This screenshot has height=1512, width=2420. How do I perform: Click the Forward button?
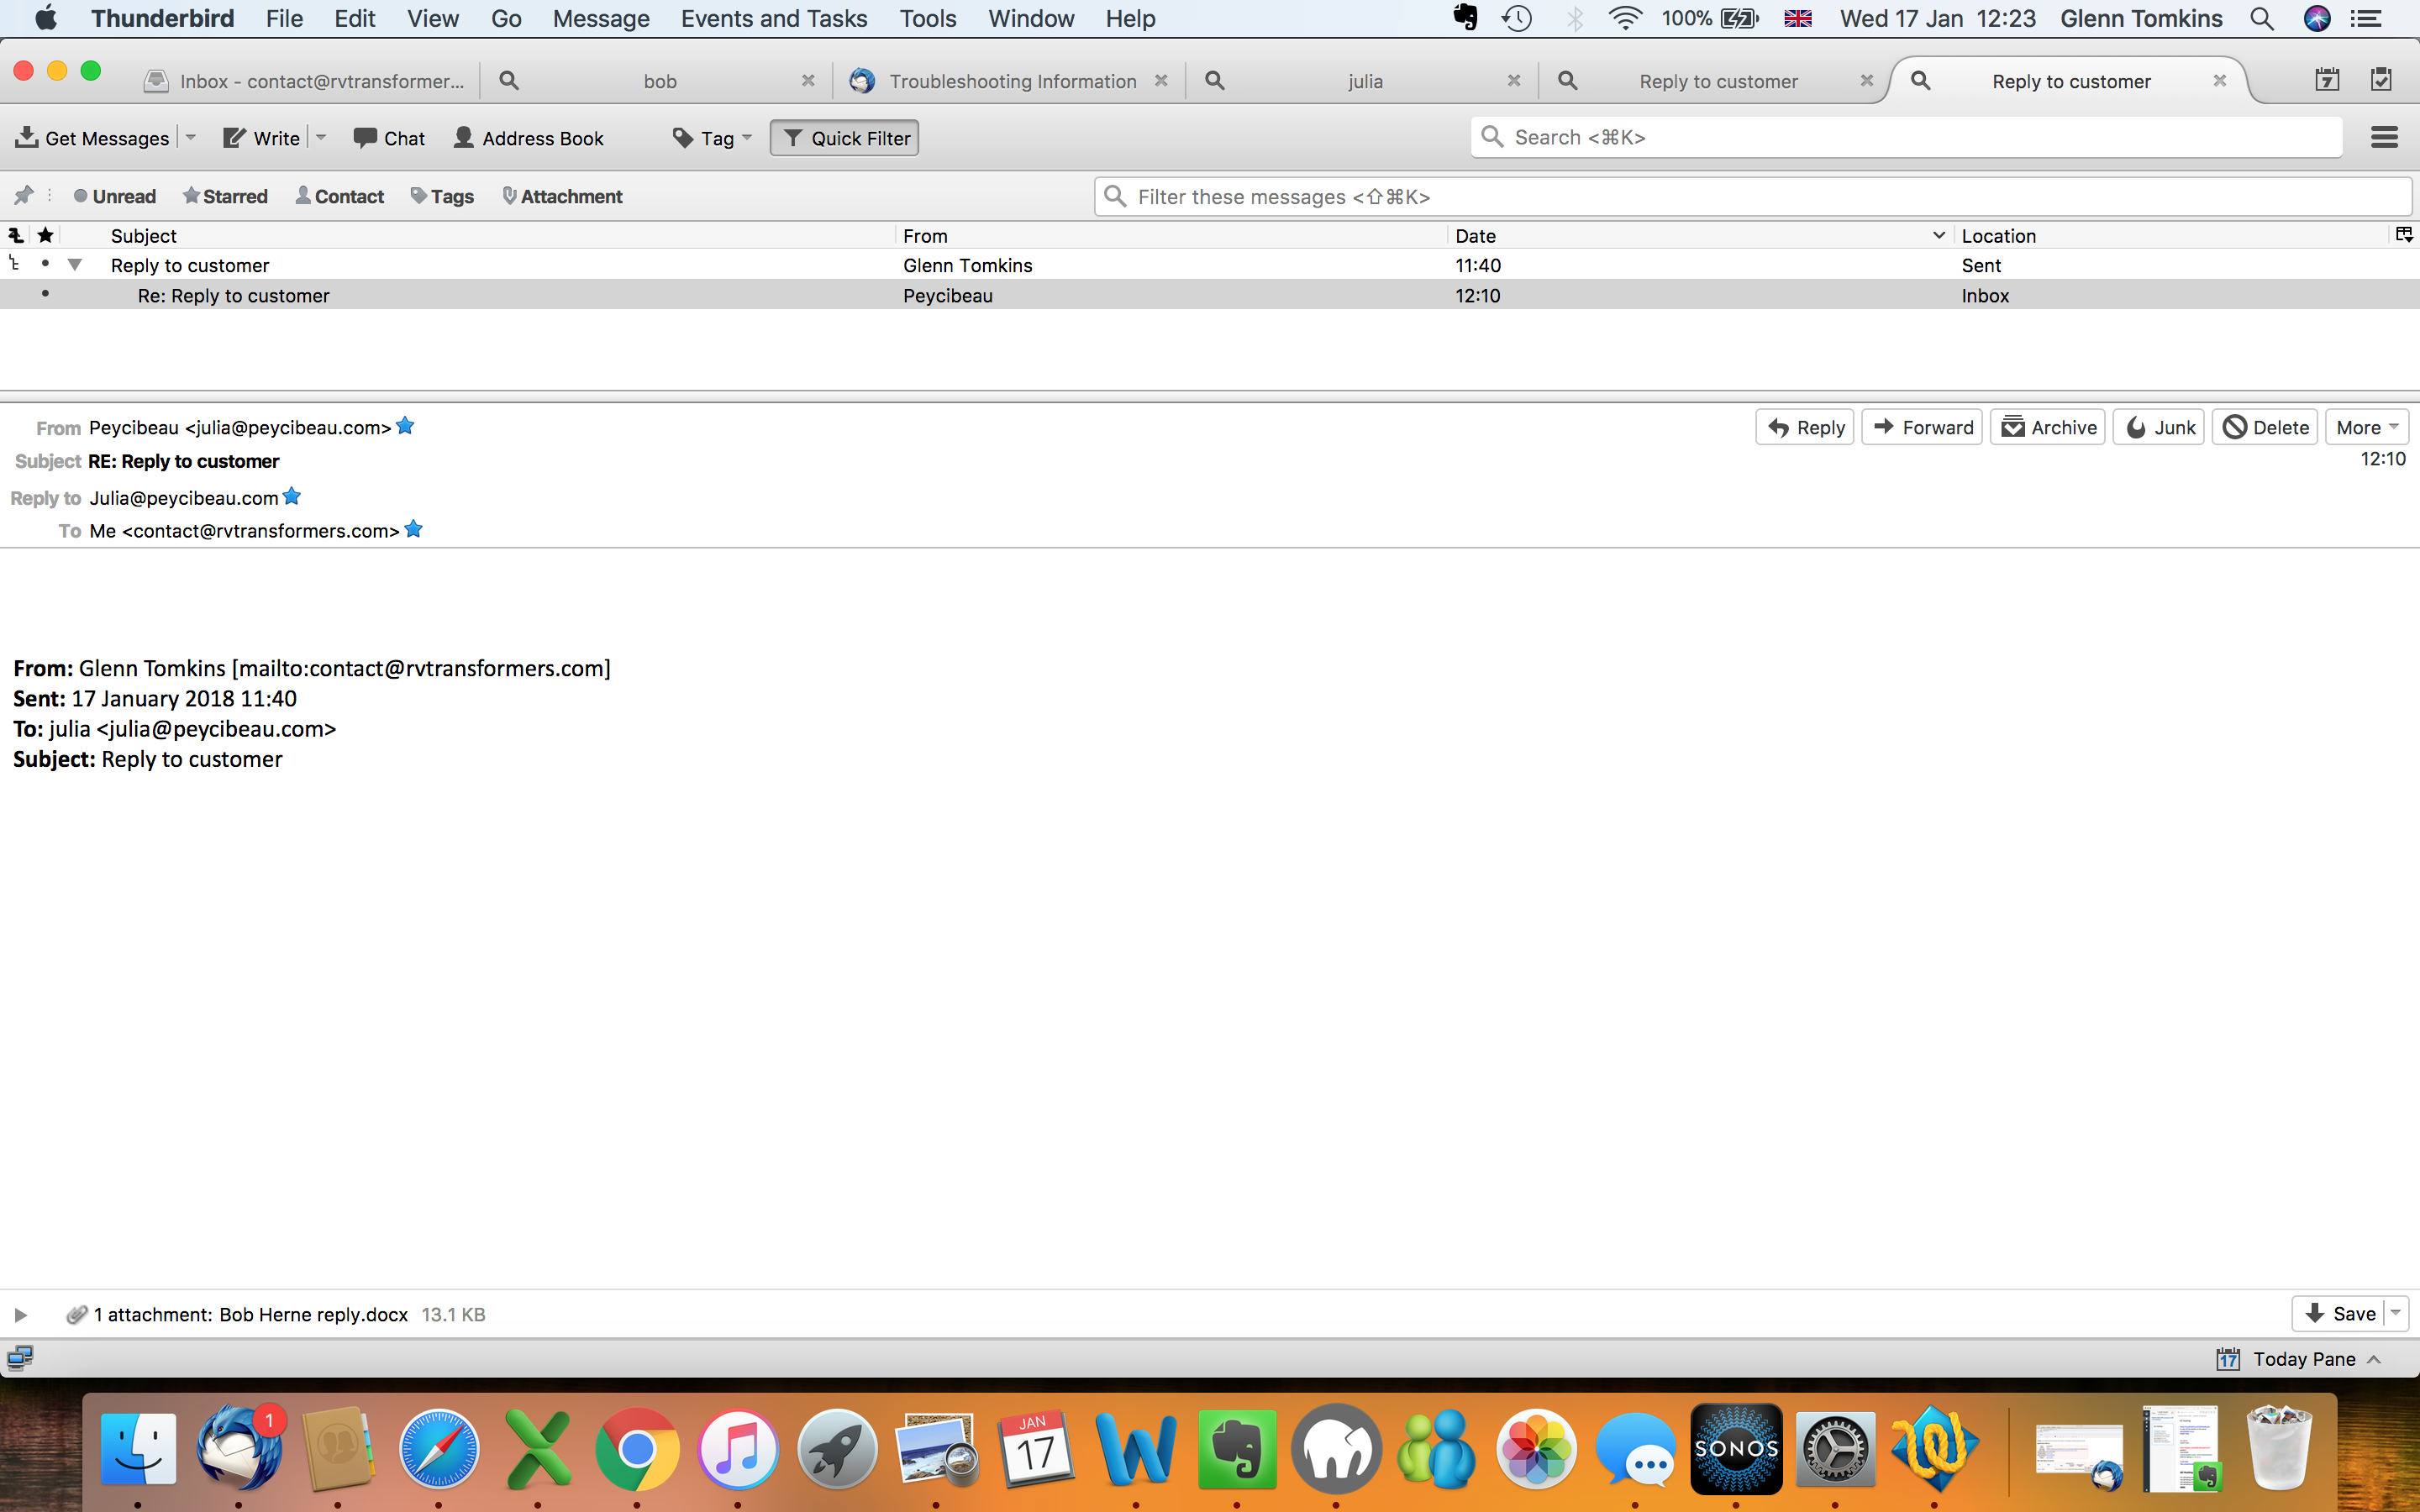point(1922,427)
